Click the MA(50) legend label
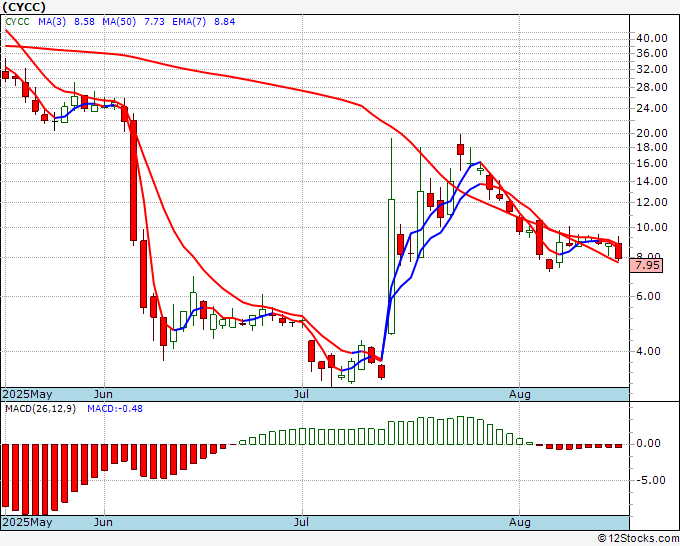The width and height of the screenshot is (680, 546). click(x=119, y=22)
